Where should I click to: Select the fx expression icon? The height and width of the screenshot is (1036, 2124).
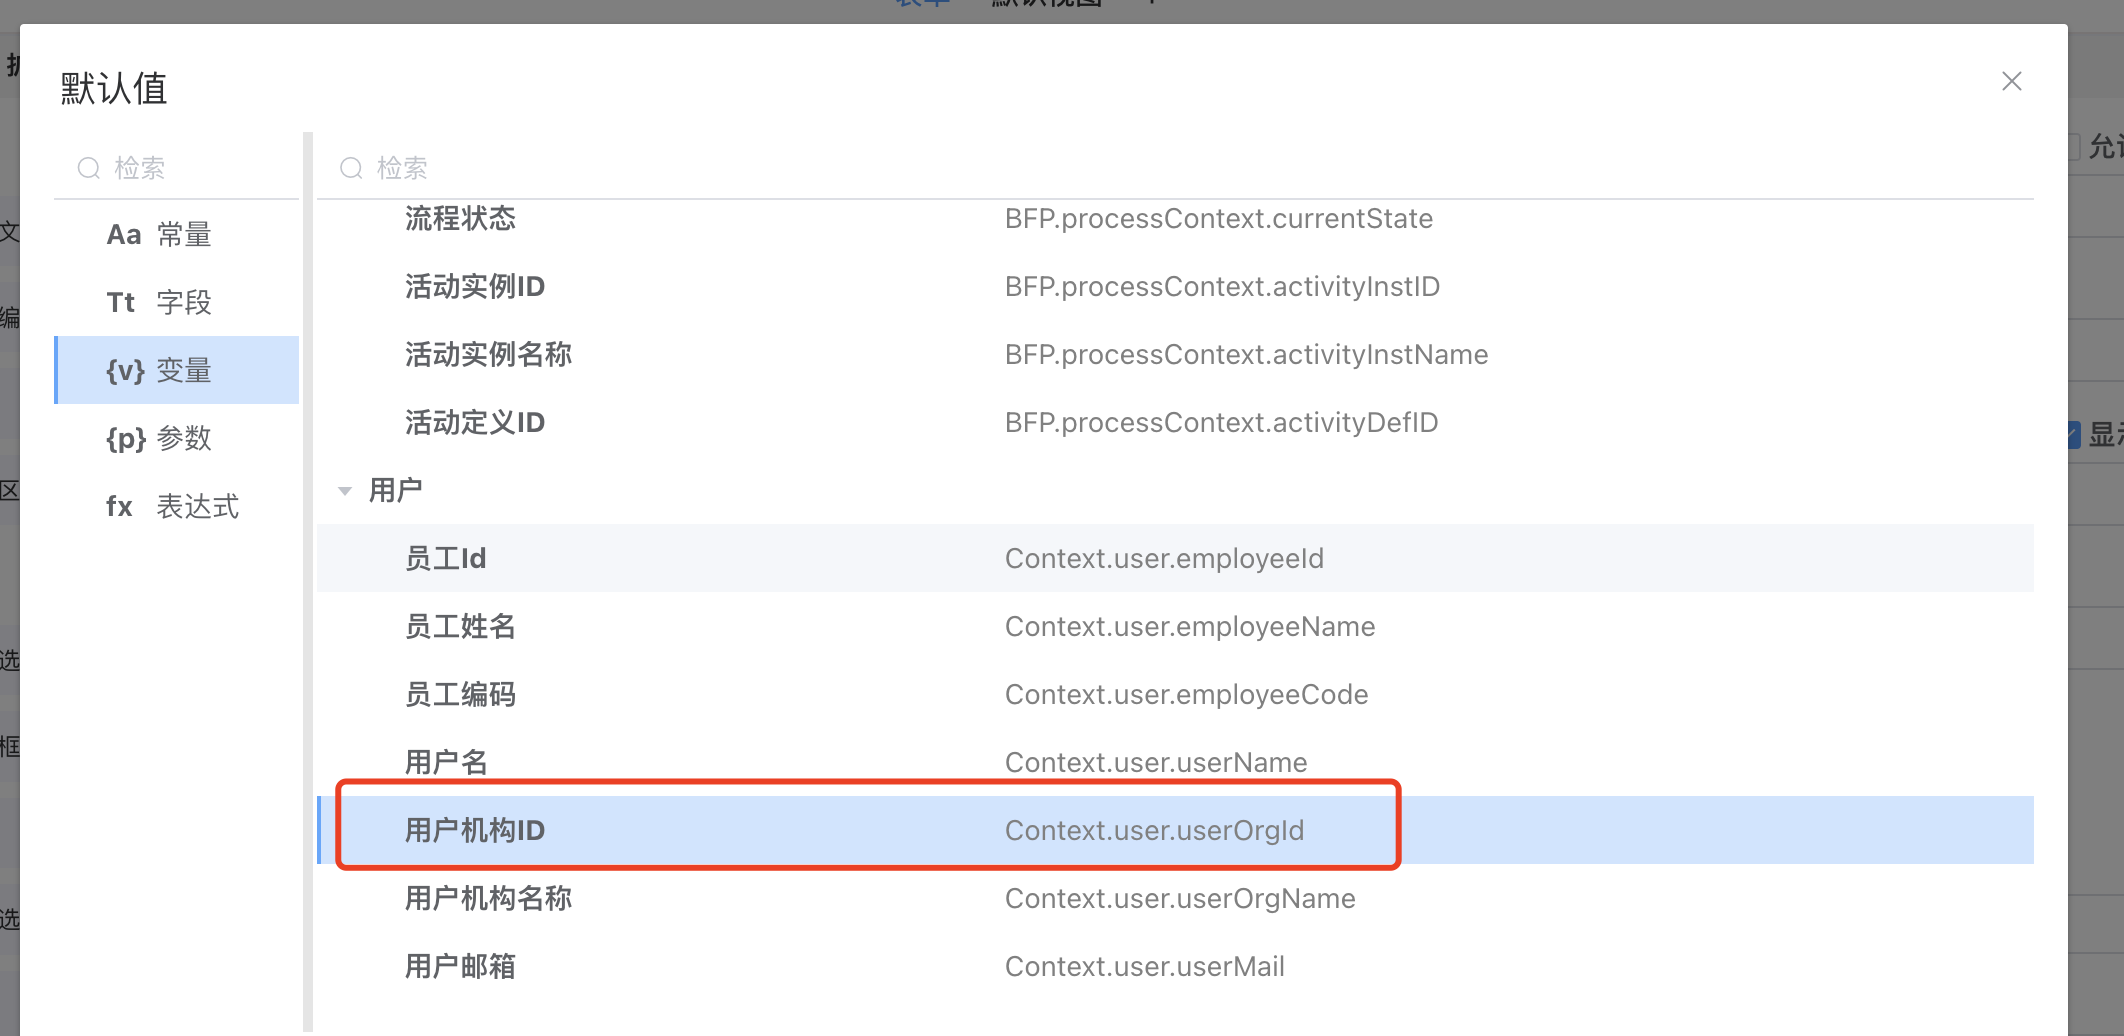[120, 507]
